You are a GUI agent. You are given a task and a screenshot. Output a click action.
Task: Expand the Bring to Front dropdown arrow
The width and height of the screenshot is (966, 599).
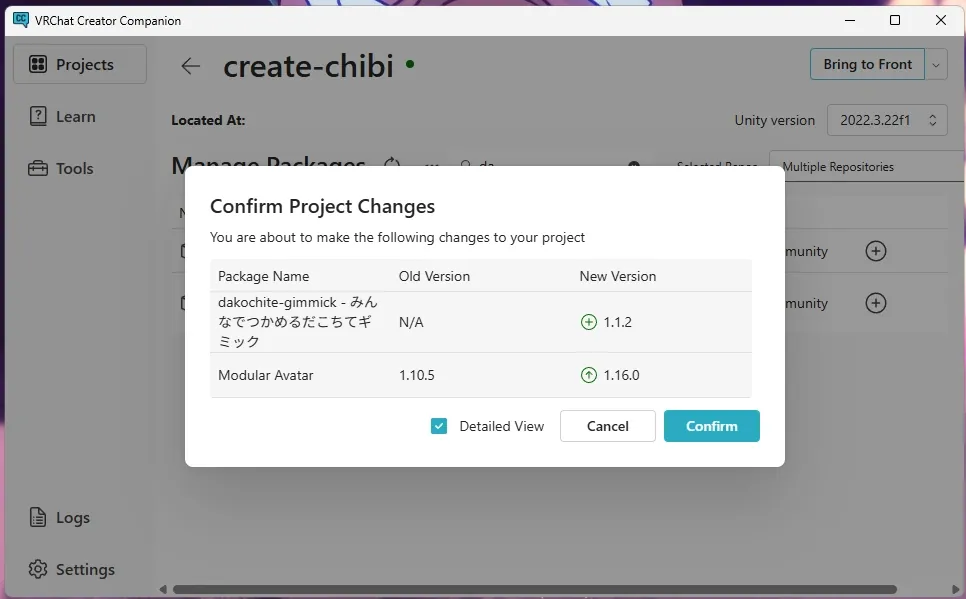(937, 65)
